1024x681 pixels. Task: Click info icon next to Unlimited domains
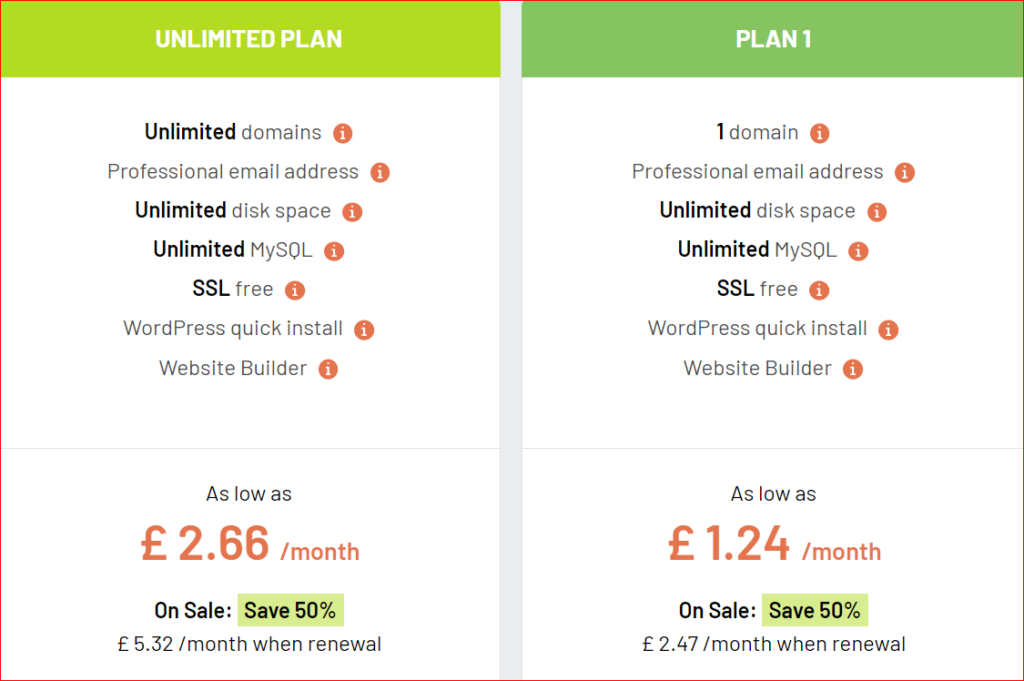tap(343, 133)
